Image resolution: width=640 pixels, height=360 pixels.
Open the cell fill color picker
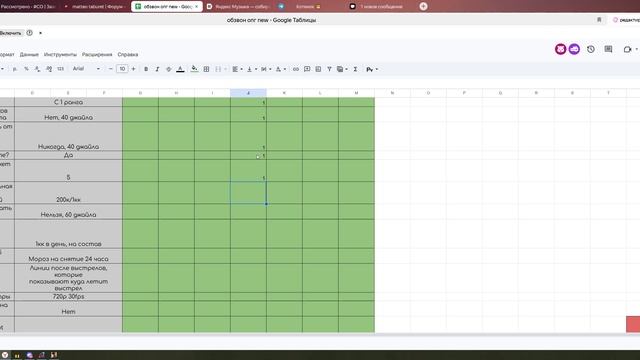pos(194,69)
